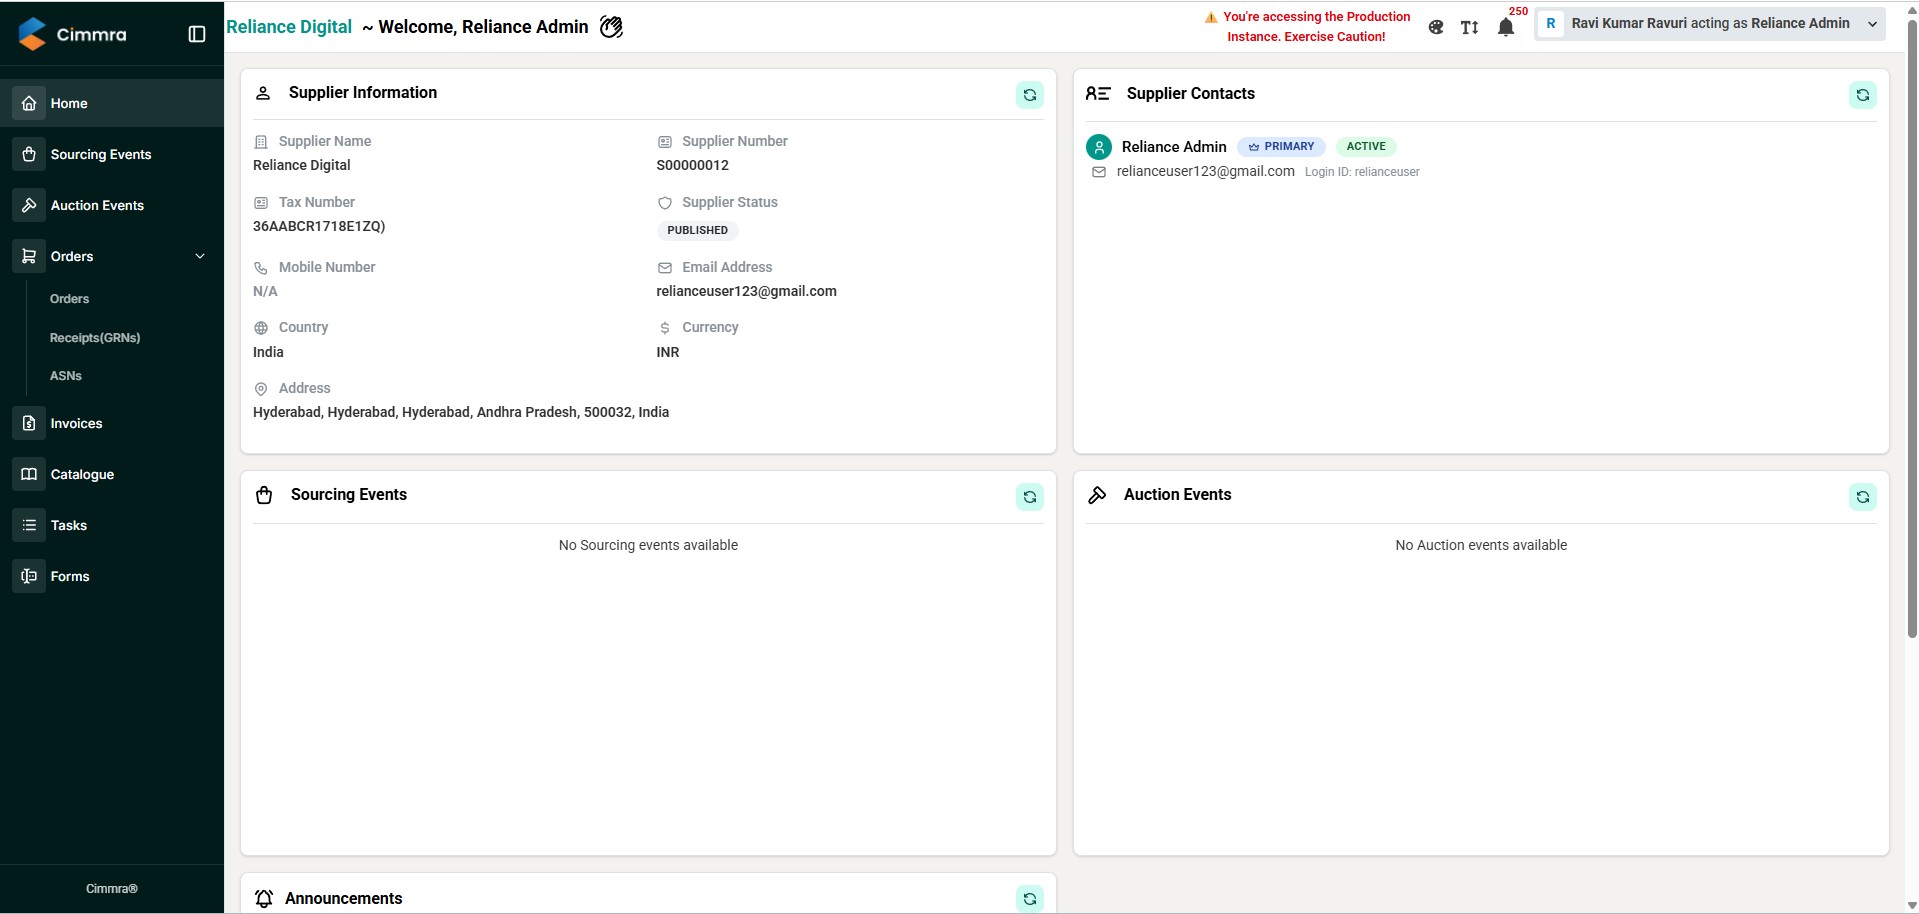Click the Auction Events gavel icon in sidebar
This screenshot has width=1919, height=914.
[x=29, y=205]
